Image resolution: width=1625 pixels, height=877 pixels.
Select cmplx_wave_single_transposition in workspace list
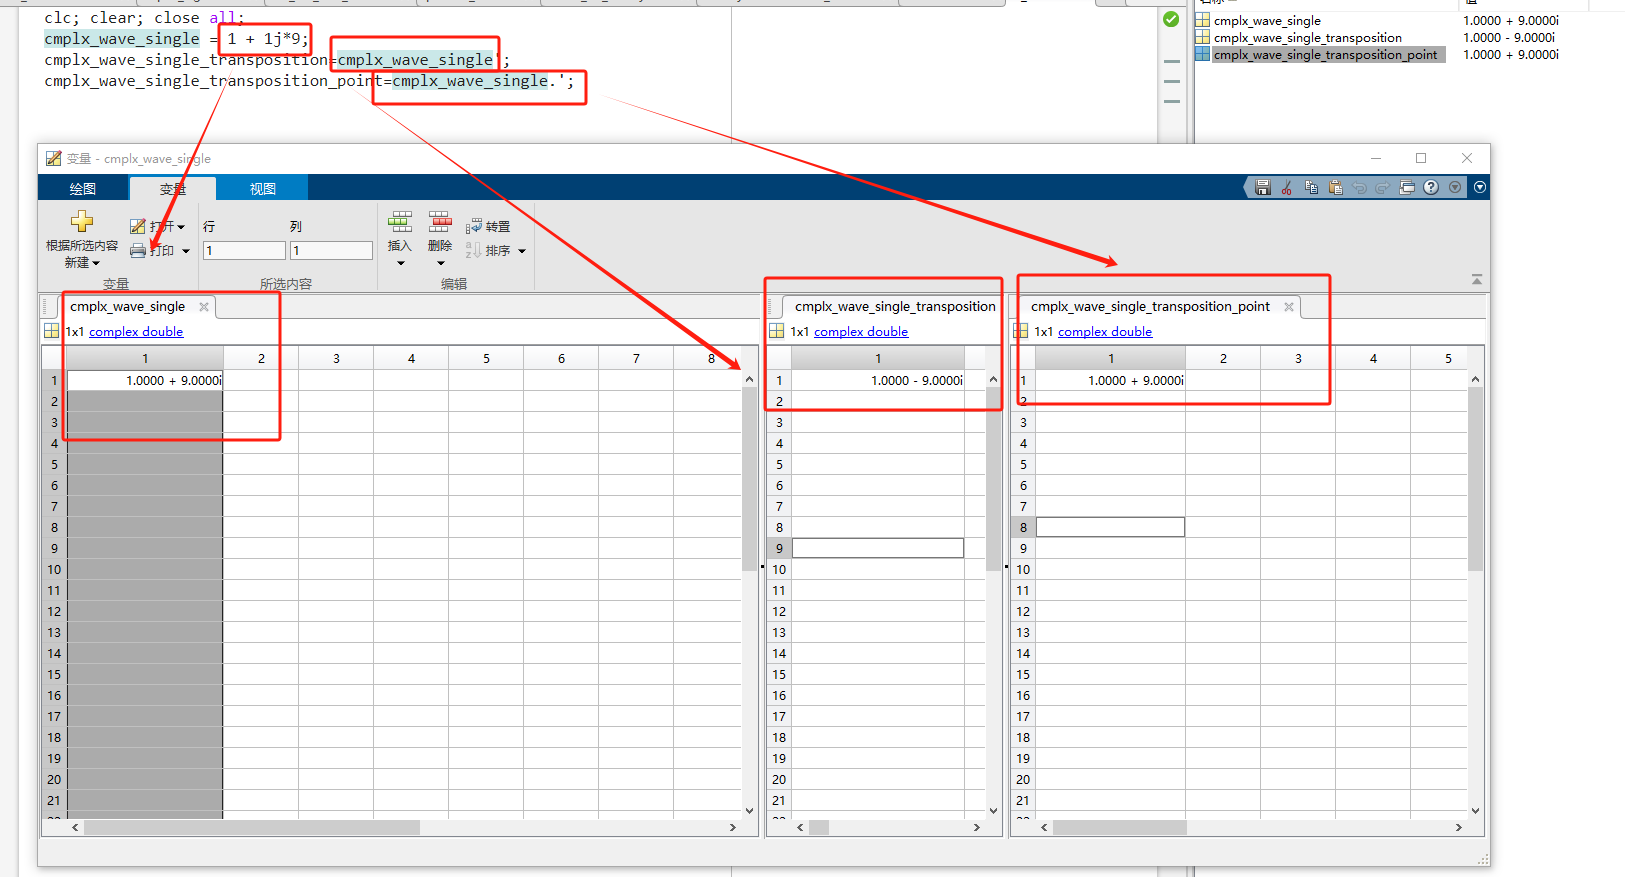point(1307,37)
